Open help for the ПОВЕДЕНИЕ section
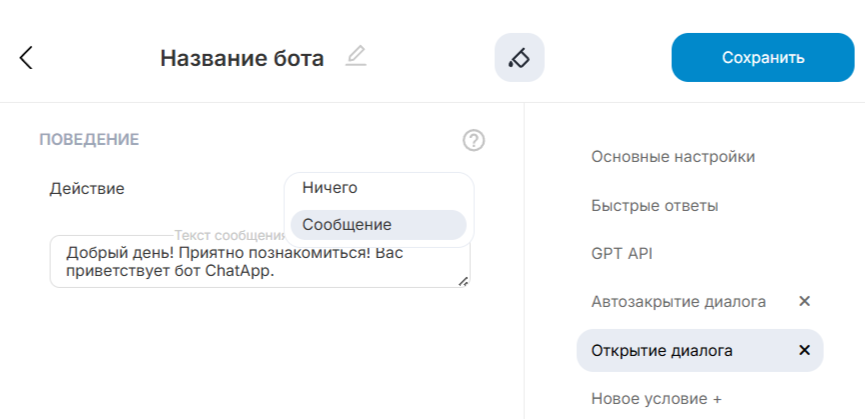 [474, 140]
